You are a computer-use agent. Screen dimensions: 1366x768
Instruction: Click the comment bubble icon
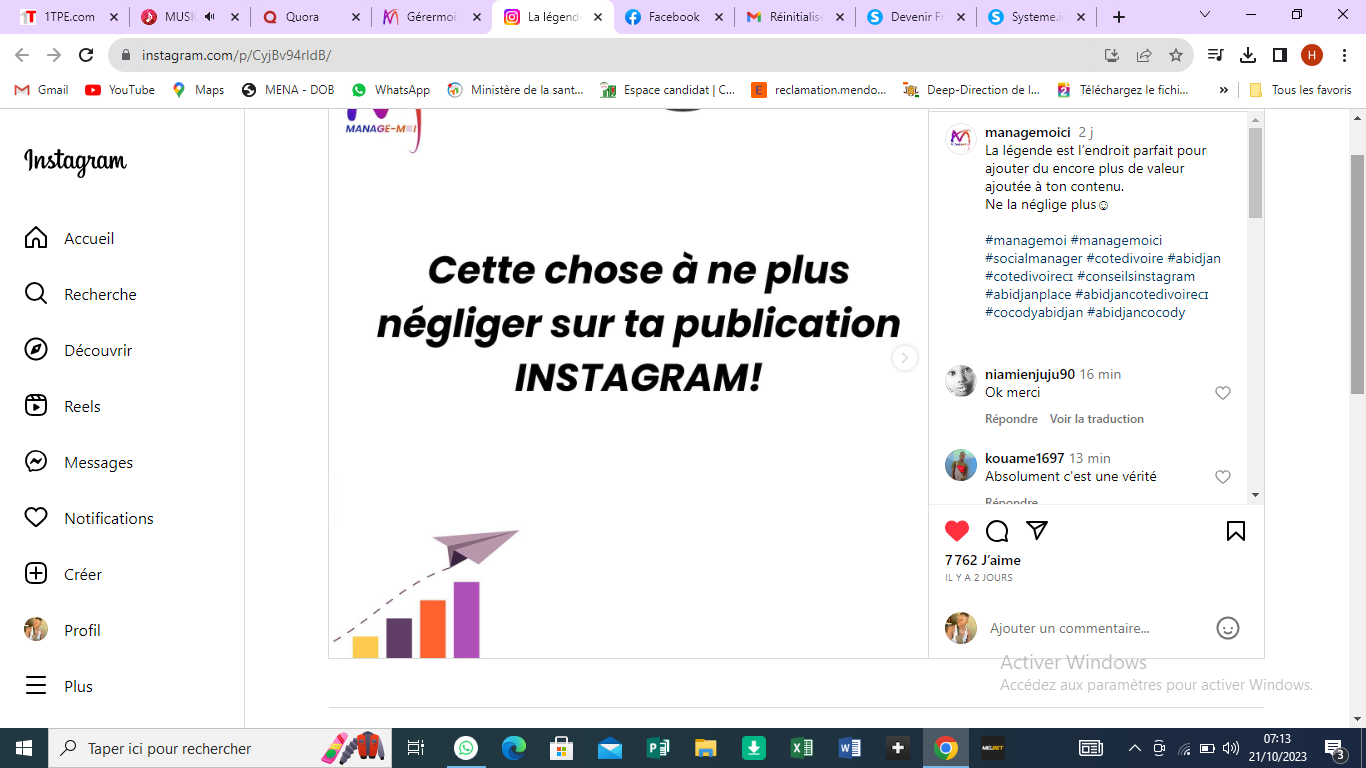[x=997, y=531]
